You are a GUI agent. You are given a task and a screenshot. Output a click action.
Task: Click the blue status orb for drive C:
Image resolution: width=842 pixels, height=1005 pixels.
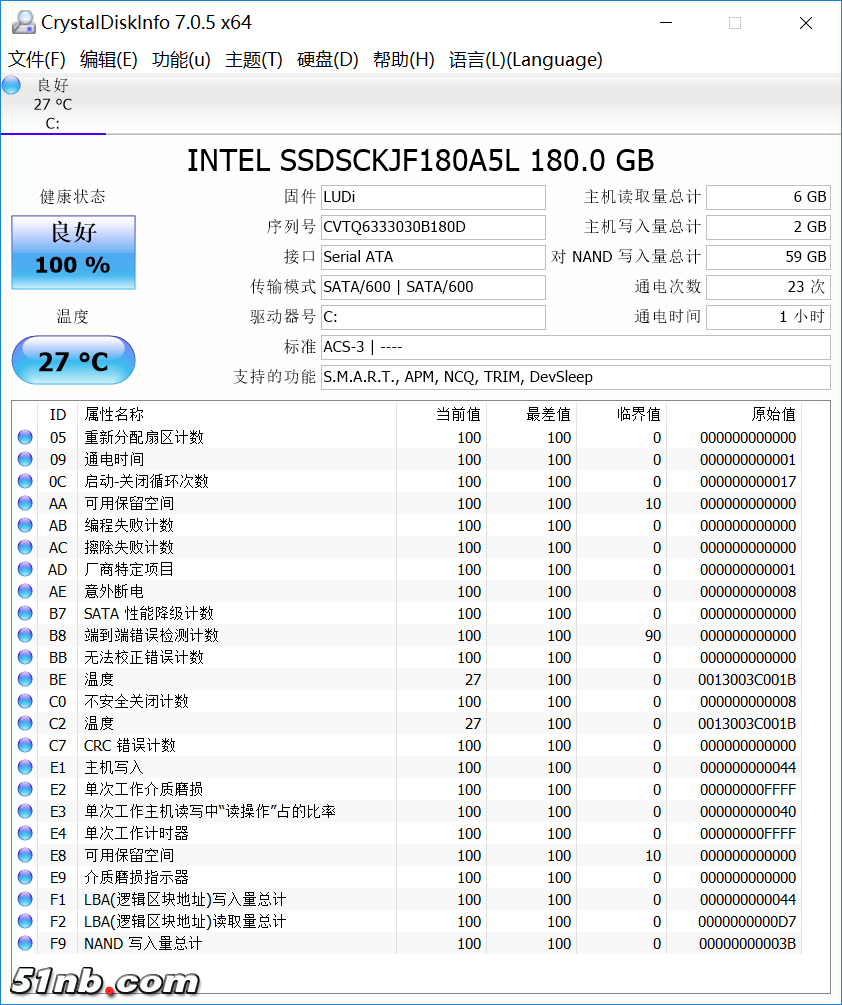point(11,86)
